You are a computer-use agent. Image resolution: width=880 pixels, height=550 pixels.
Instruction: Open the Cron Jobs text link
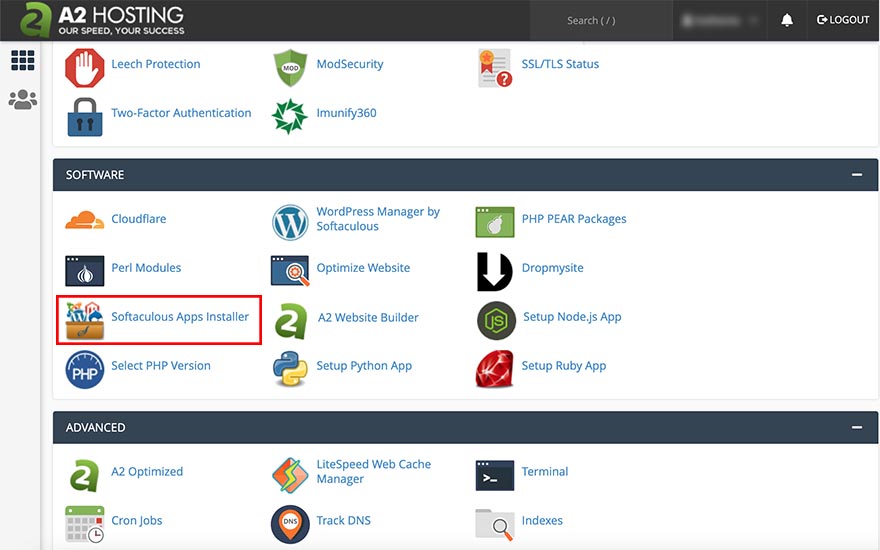[136, 520]
